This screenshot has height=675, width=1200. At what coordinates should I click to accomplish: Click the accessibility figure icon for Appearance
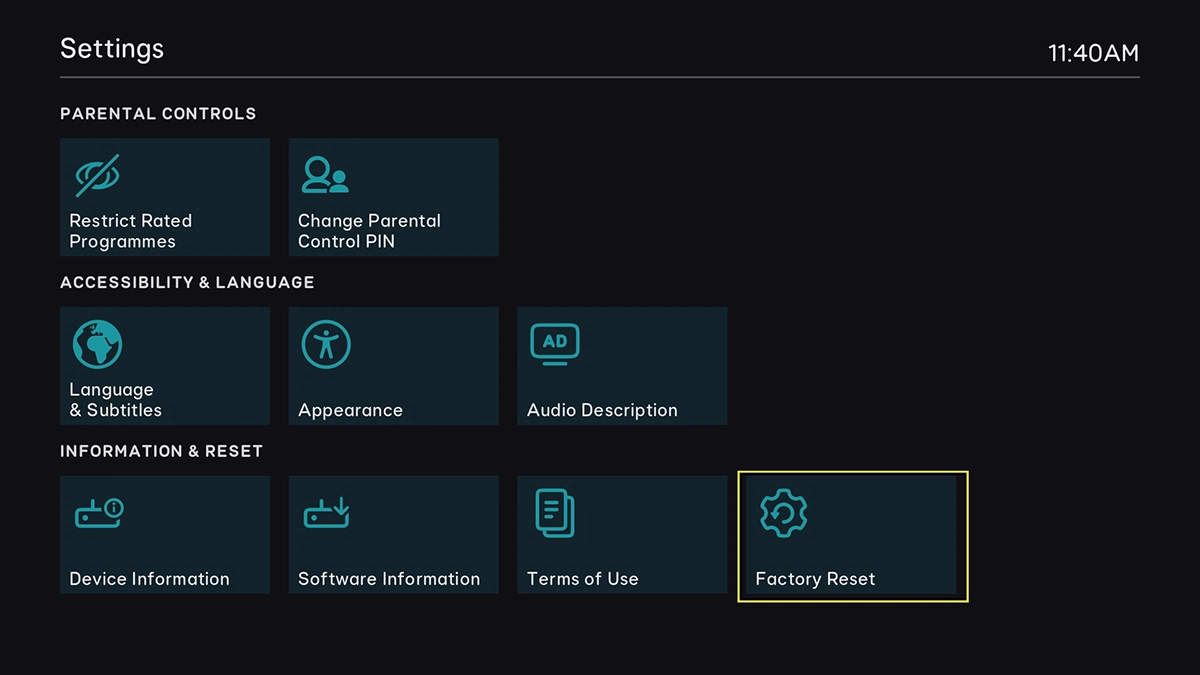[326, 345]
